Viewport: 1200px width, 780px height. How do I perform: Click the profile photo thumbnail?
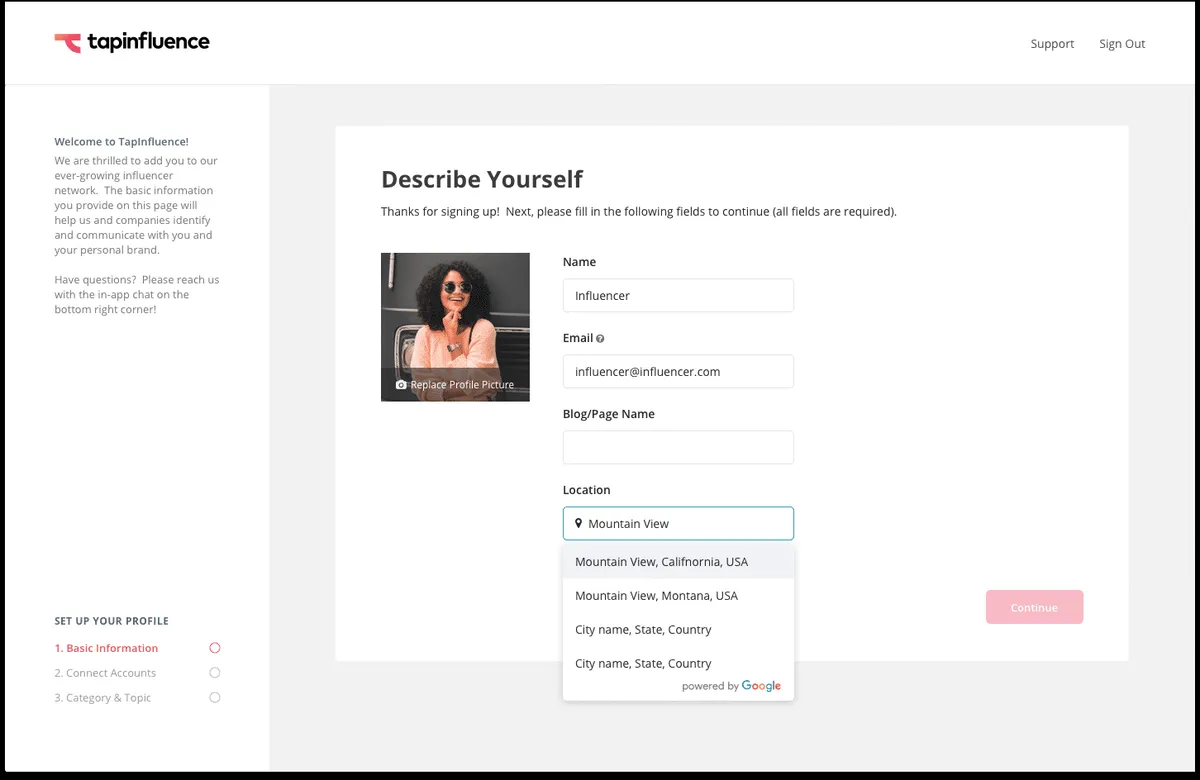455,327
